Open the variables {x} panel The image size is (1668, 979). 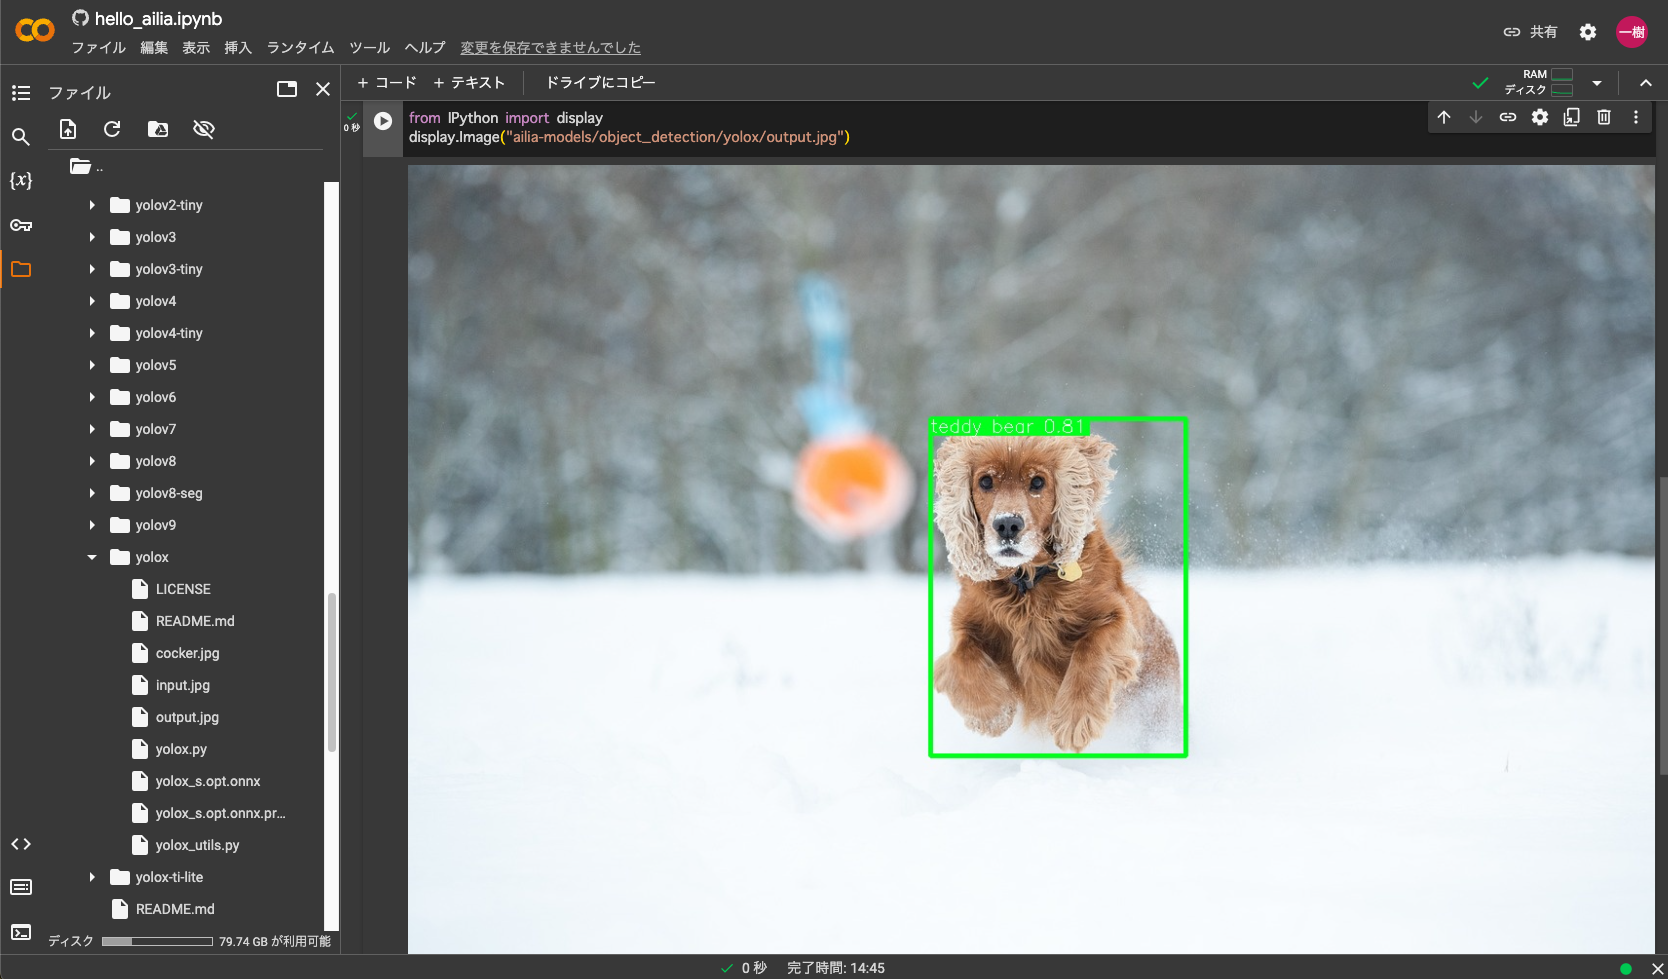21,180
